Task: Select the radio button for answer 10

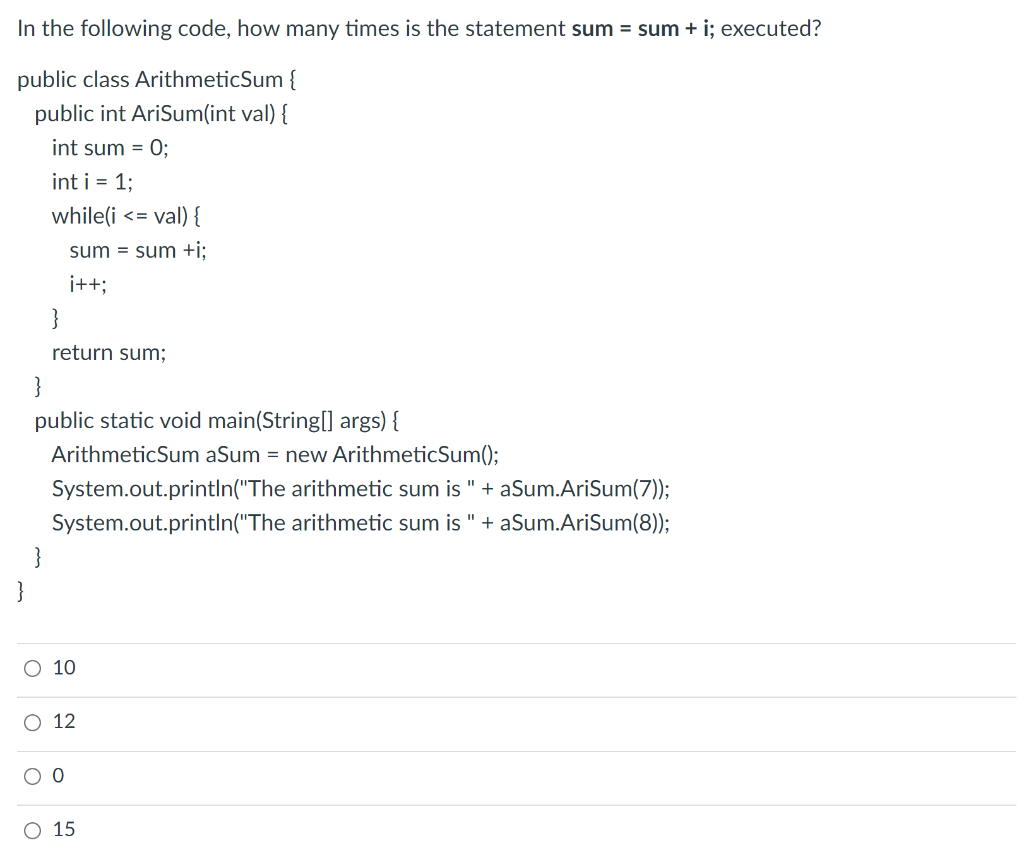Action: click(x=31, y=667)
